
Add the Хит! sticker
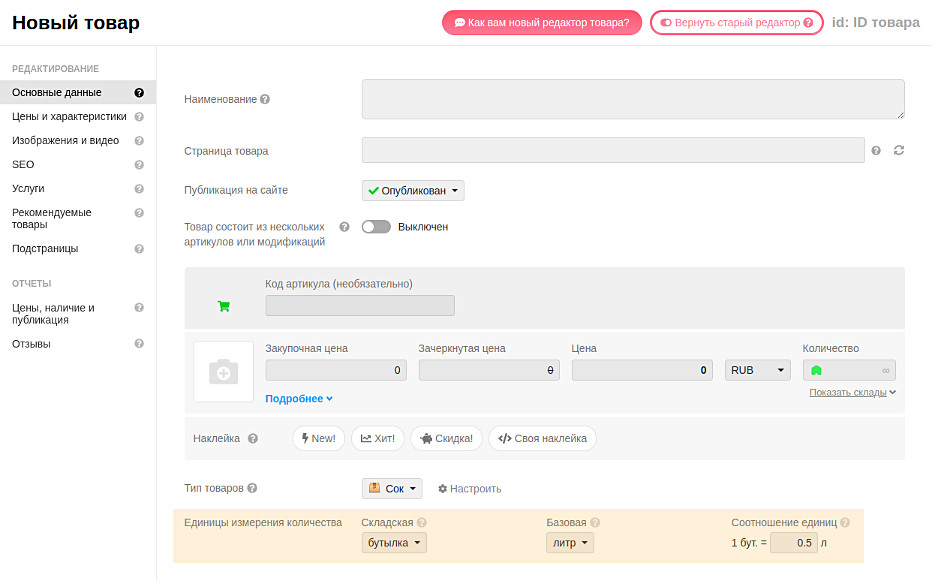[378, 438]
